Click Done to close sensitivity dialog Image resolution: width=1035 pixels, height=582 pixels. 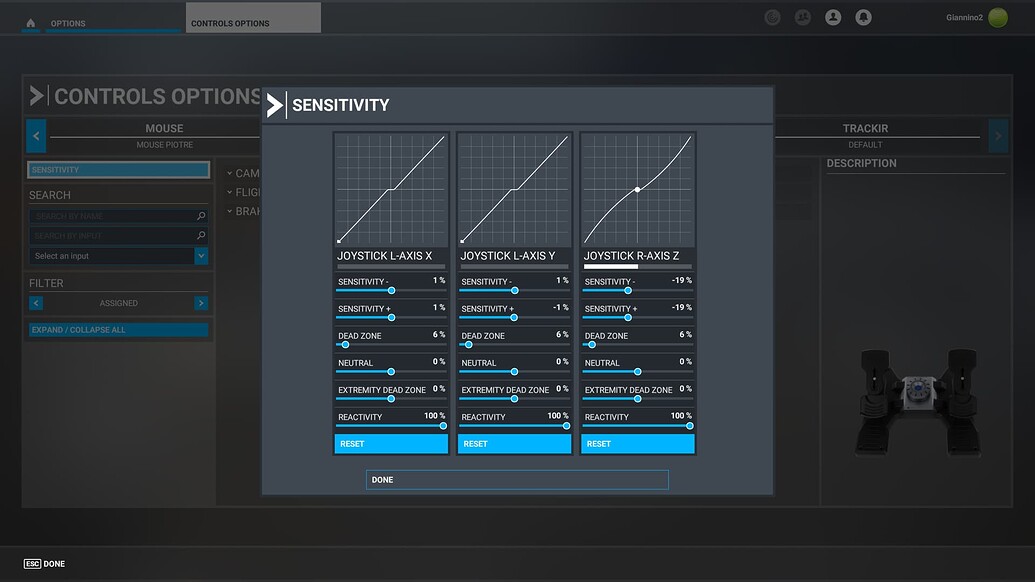[x=516, y=479]
